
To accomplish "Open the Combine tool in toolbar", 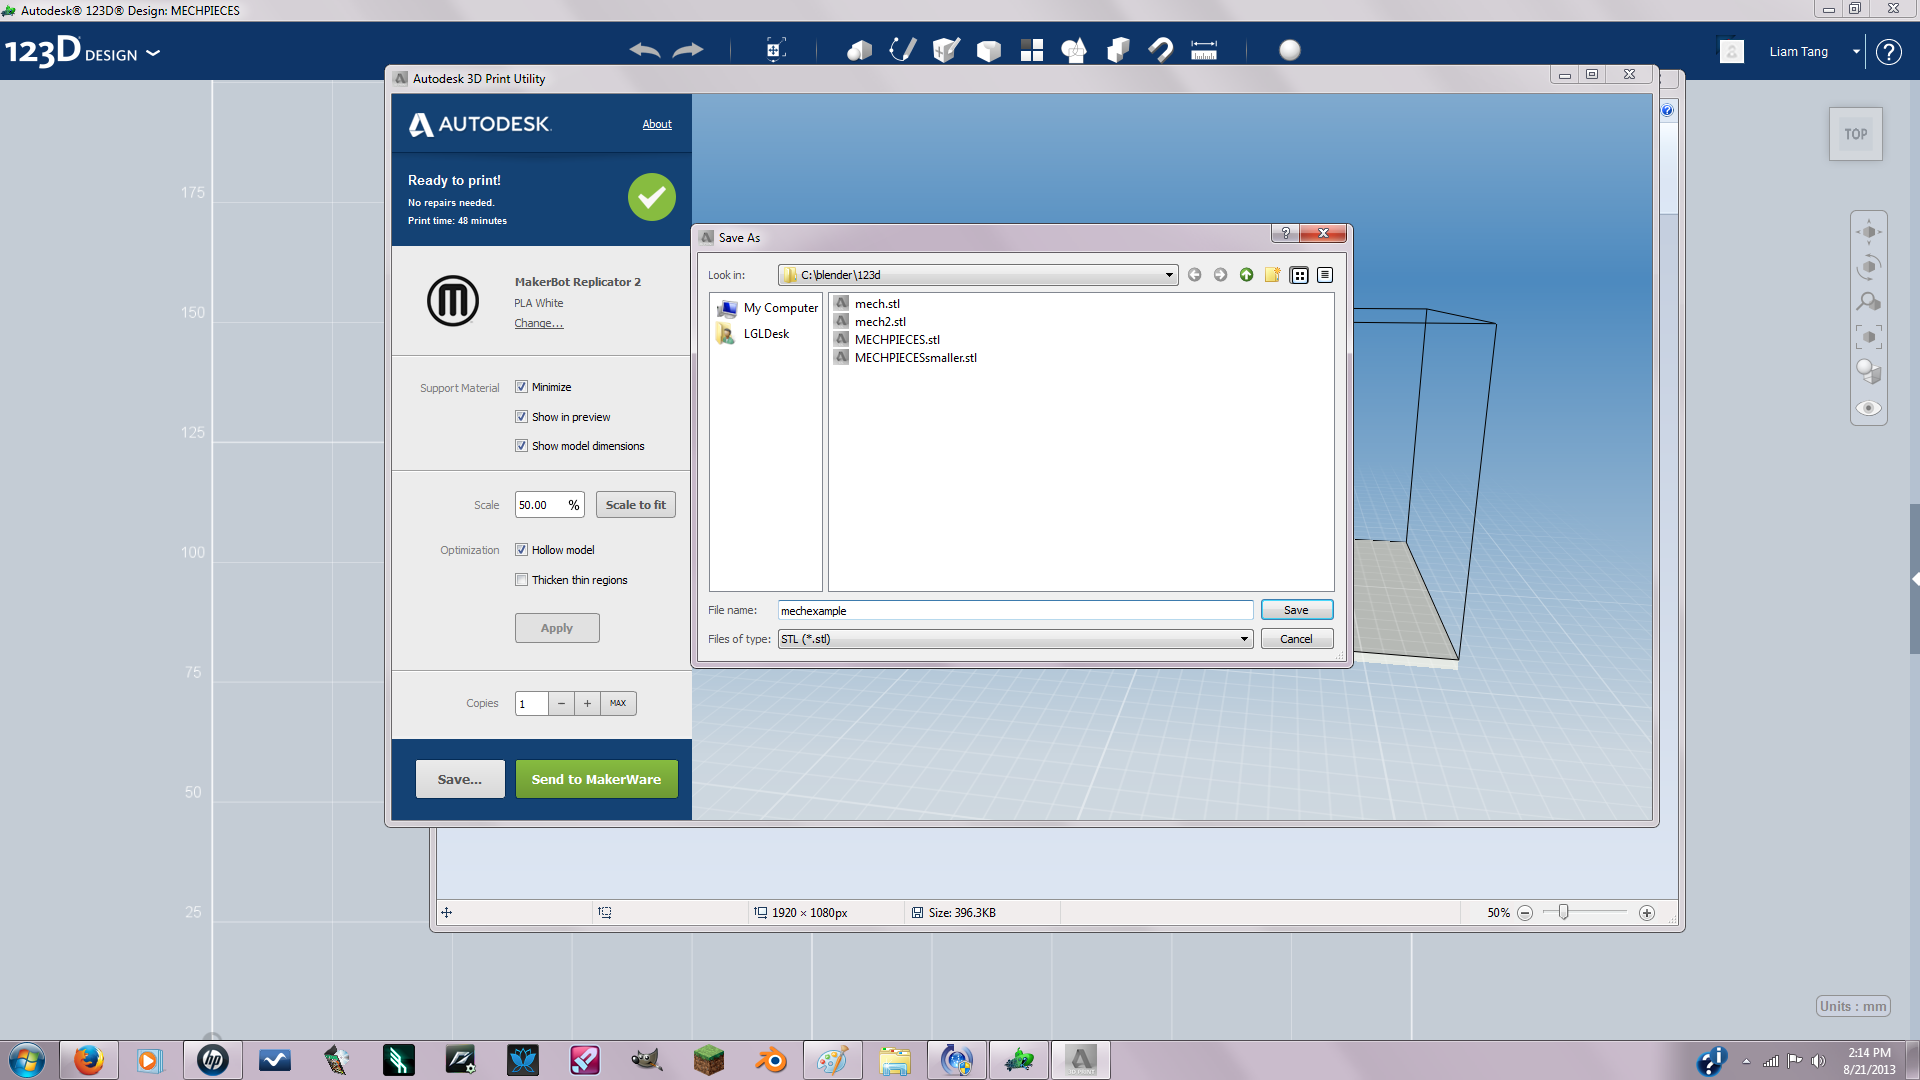I will point(1118,50).
